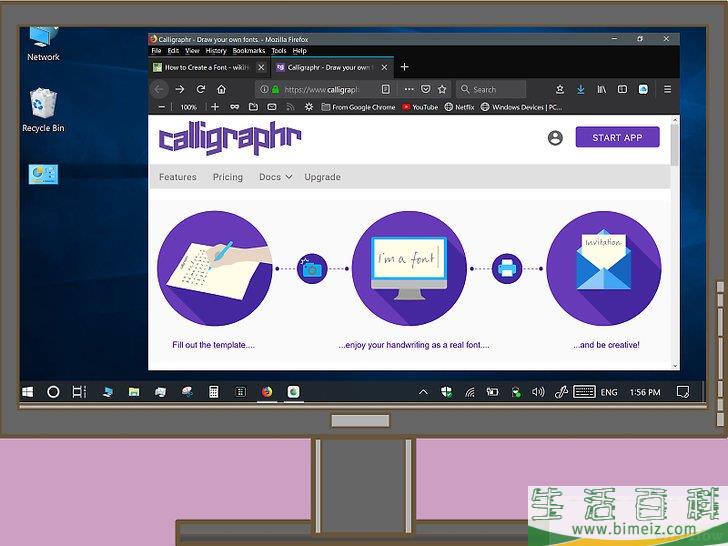Open the Action Center notifications
The image size is (728, 546).
coord(682,392)
